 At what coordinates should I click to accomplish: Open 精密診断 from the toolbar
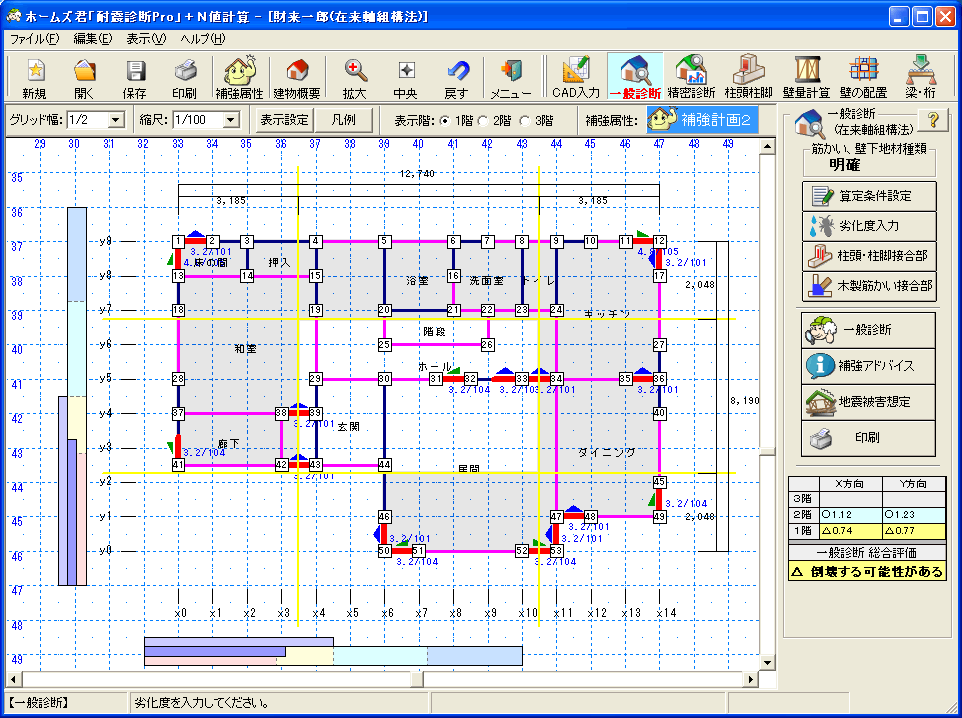pos(692,78)
